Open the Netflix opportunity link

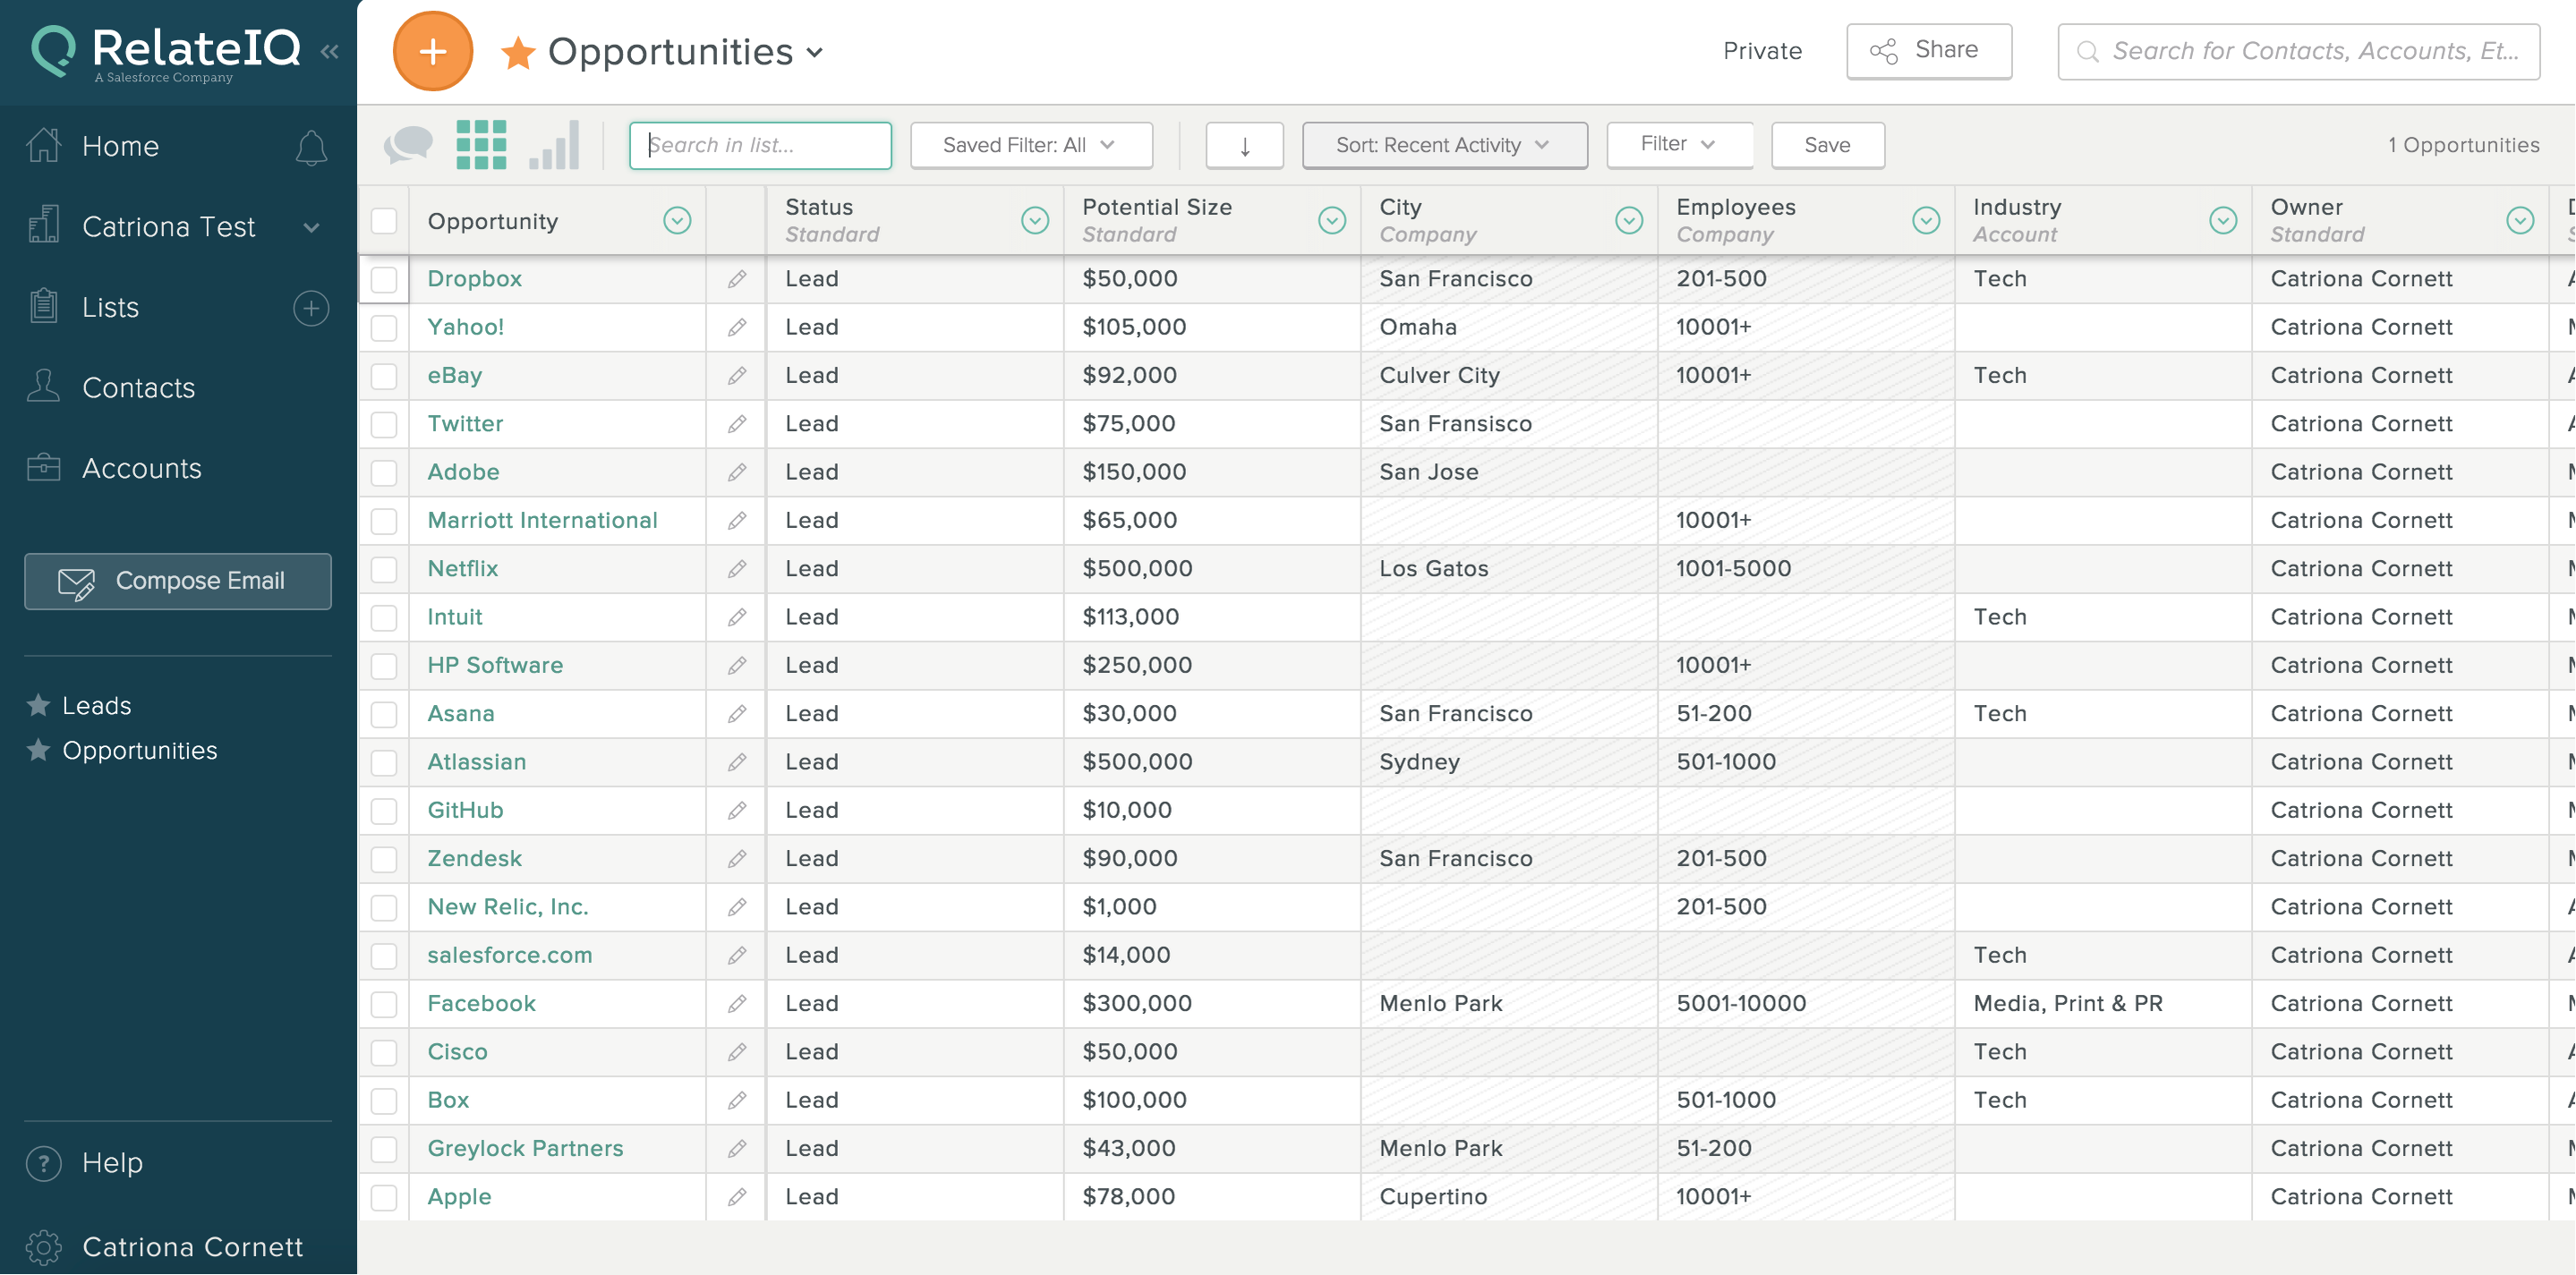(x=462, y=569)
